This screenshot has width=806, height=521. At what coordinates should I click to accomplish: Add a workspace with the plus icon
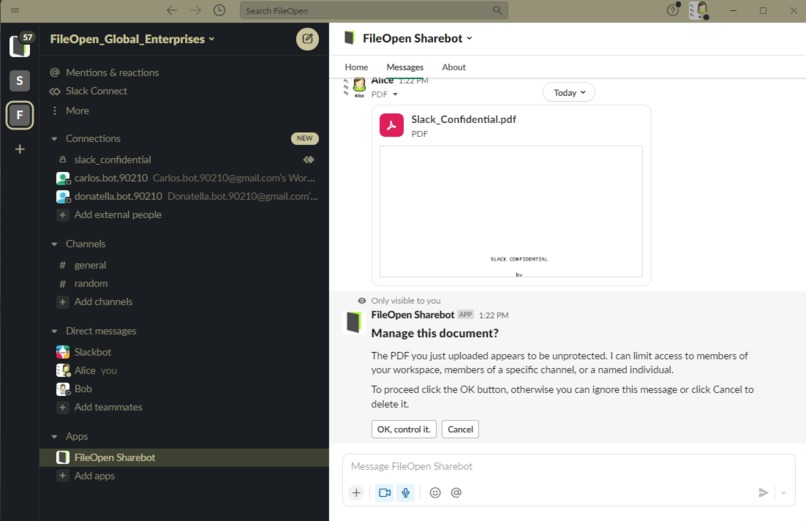click(20, 150)
